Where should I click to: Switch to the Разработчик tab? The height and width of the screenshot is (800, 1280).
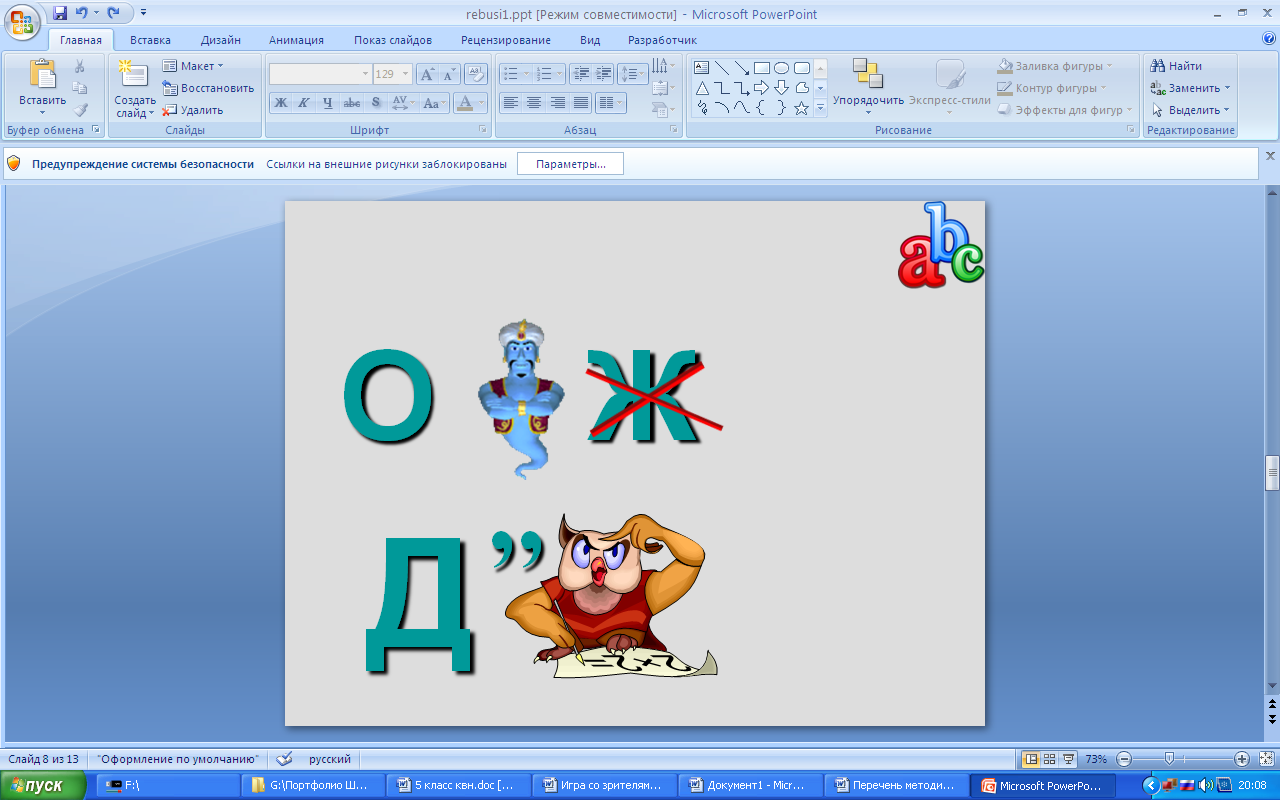662,40
